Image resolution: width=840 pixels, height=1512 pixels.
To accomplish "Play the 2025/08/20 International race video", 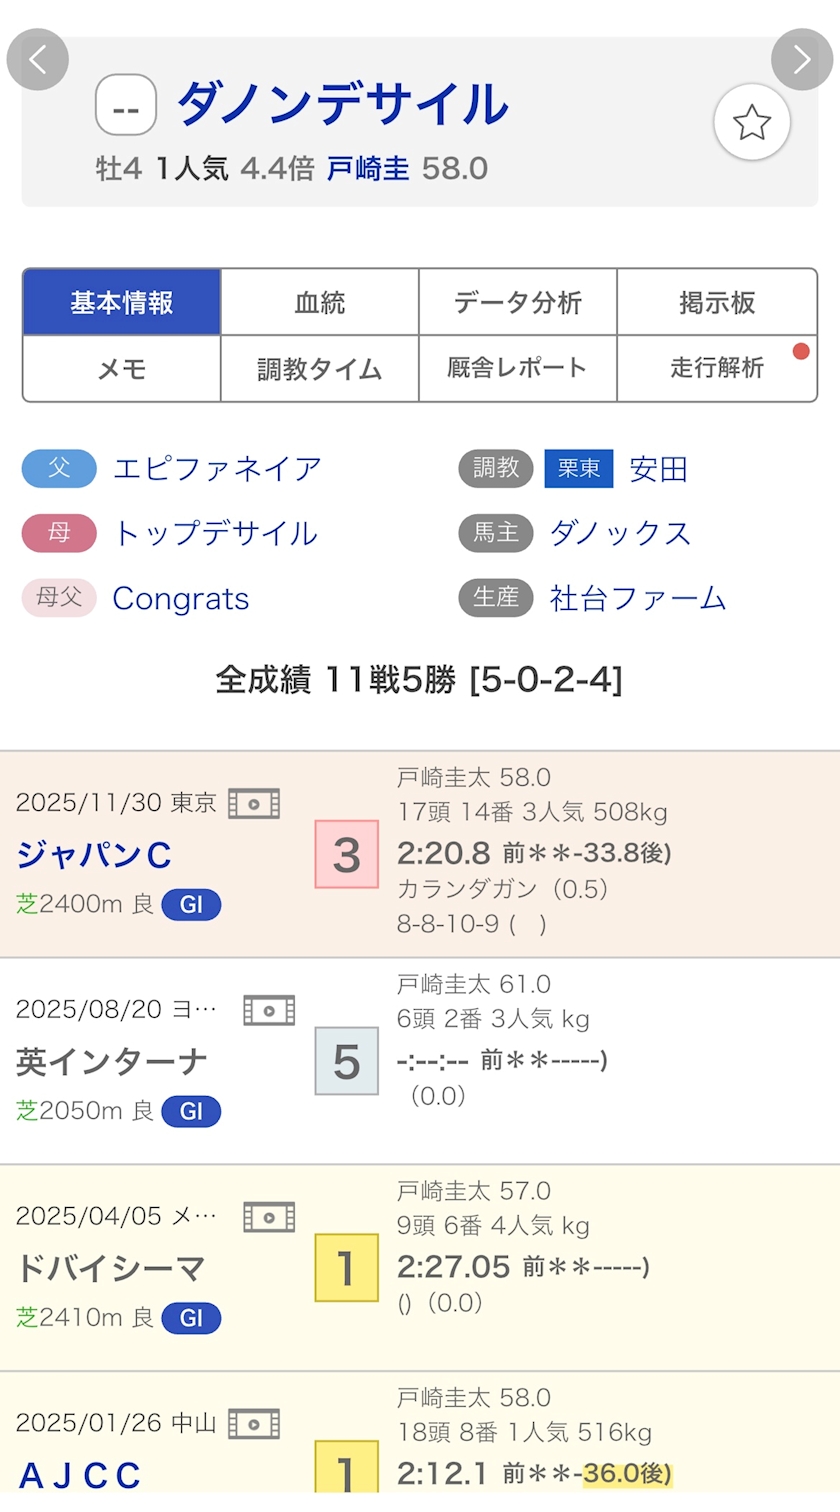I will coord(269,1010).
